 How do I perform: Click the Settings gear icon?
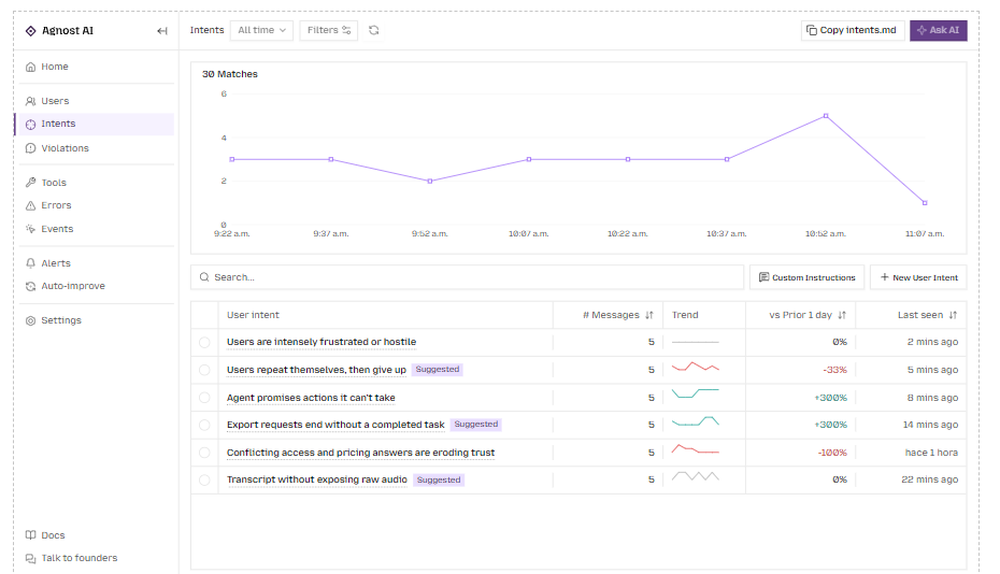[x=31, y=321]
